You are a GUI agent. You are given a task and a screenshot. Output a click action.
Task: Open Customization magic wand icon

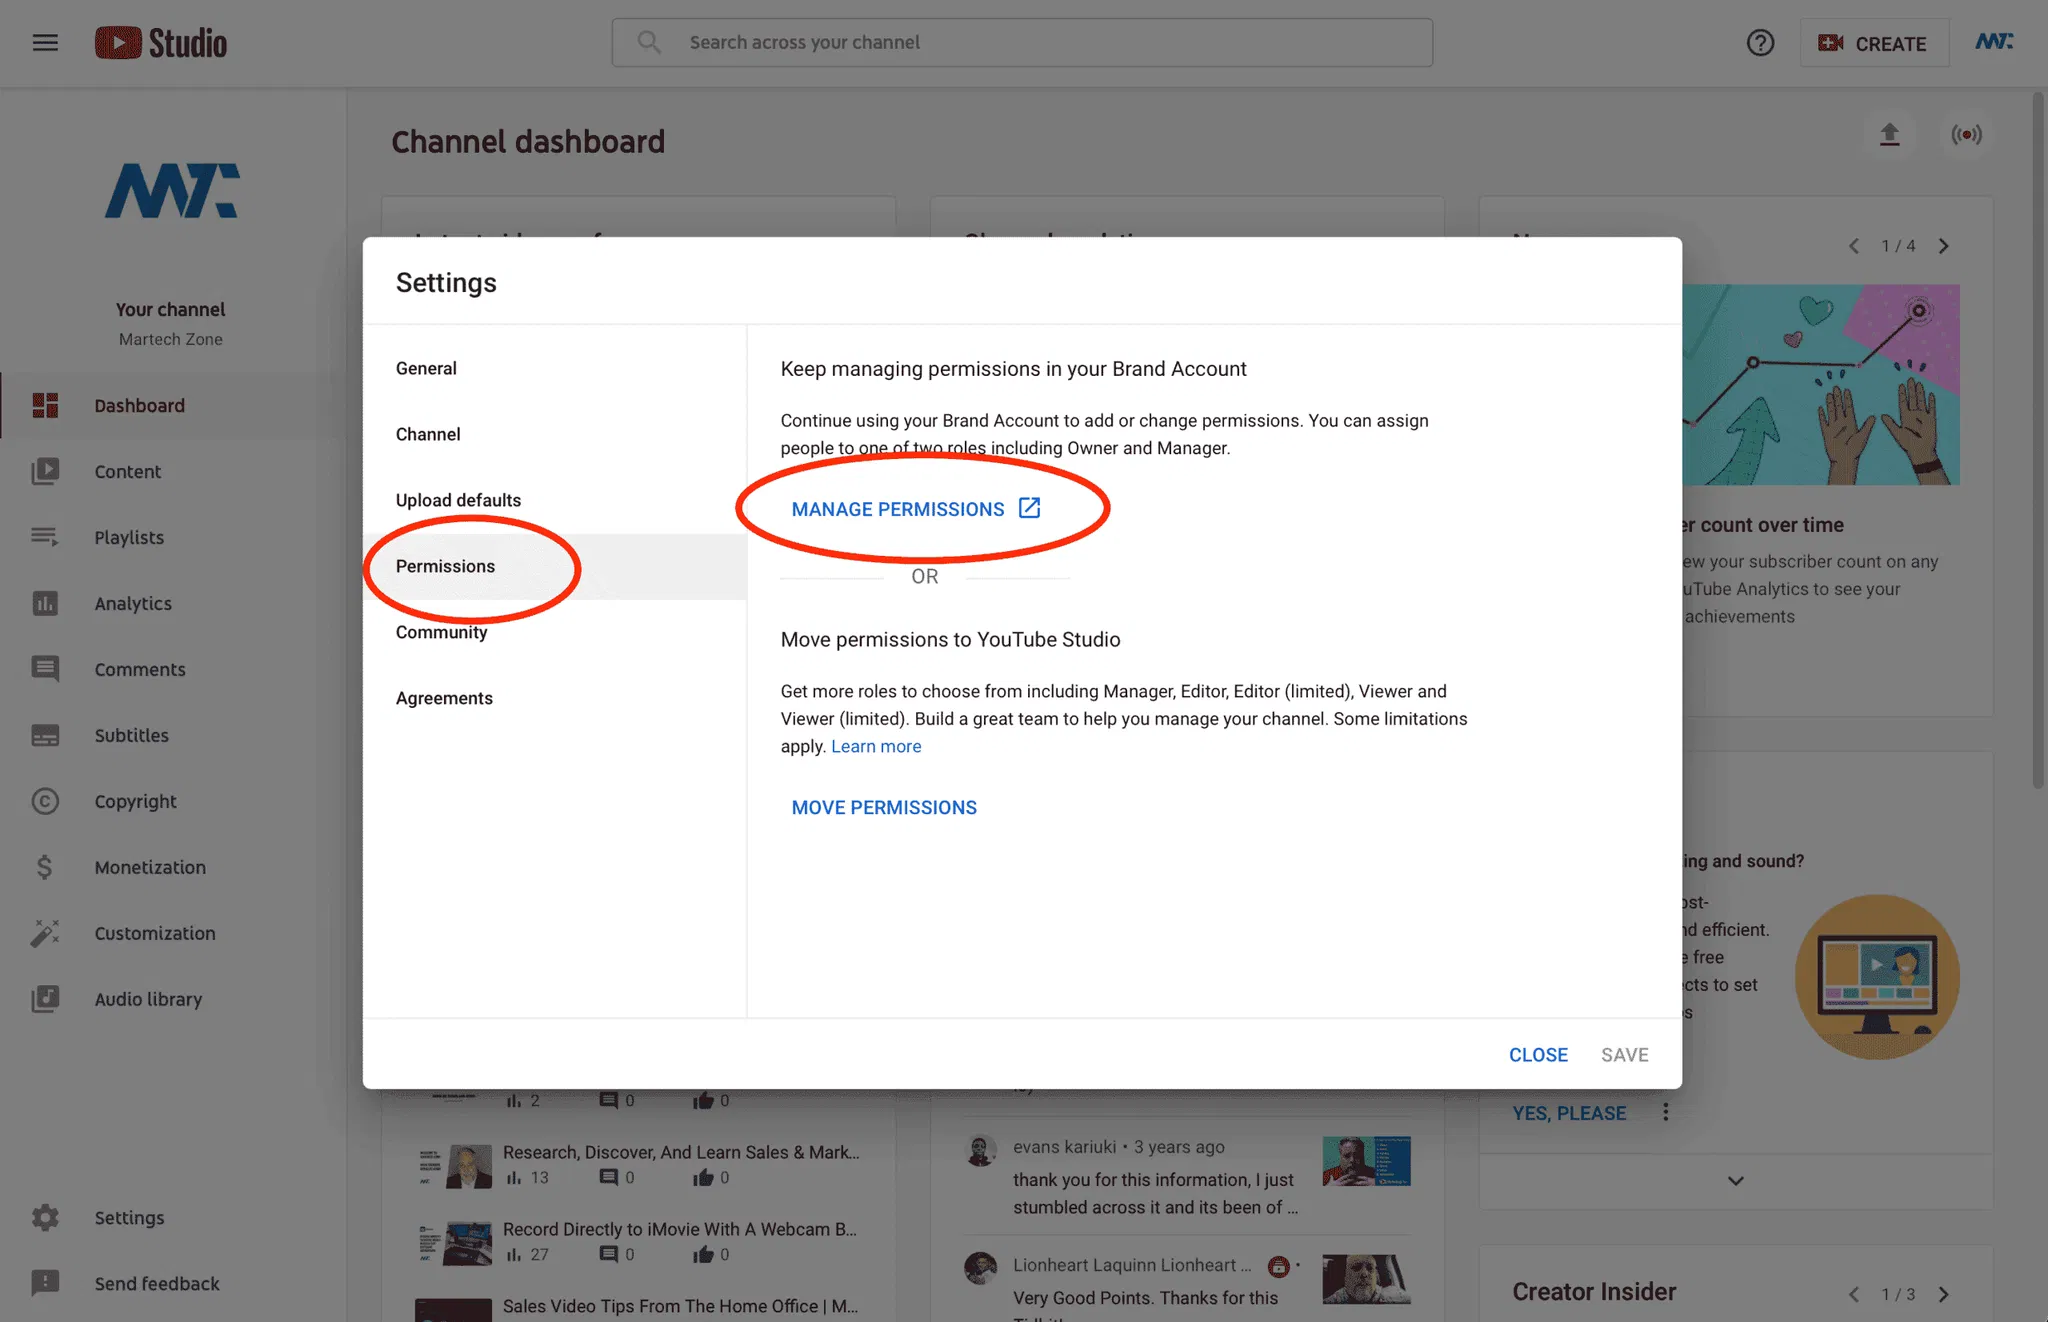pyautogui.click(x=45, y=933)
